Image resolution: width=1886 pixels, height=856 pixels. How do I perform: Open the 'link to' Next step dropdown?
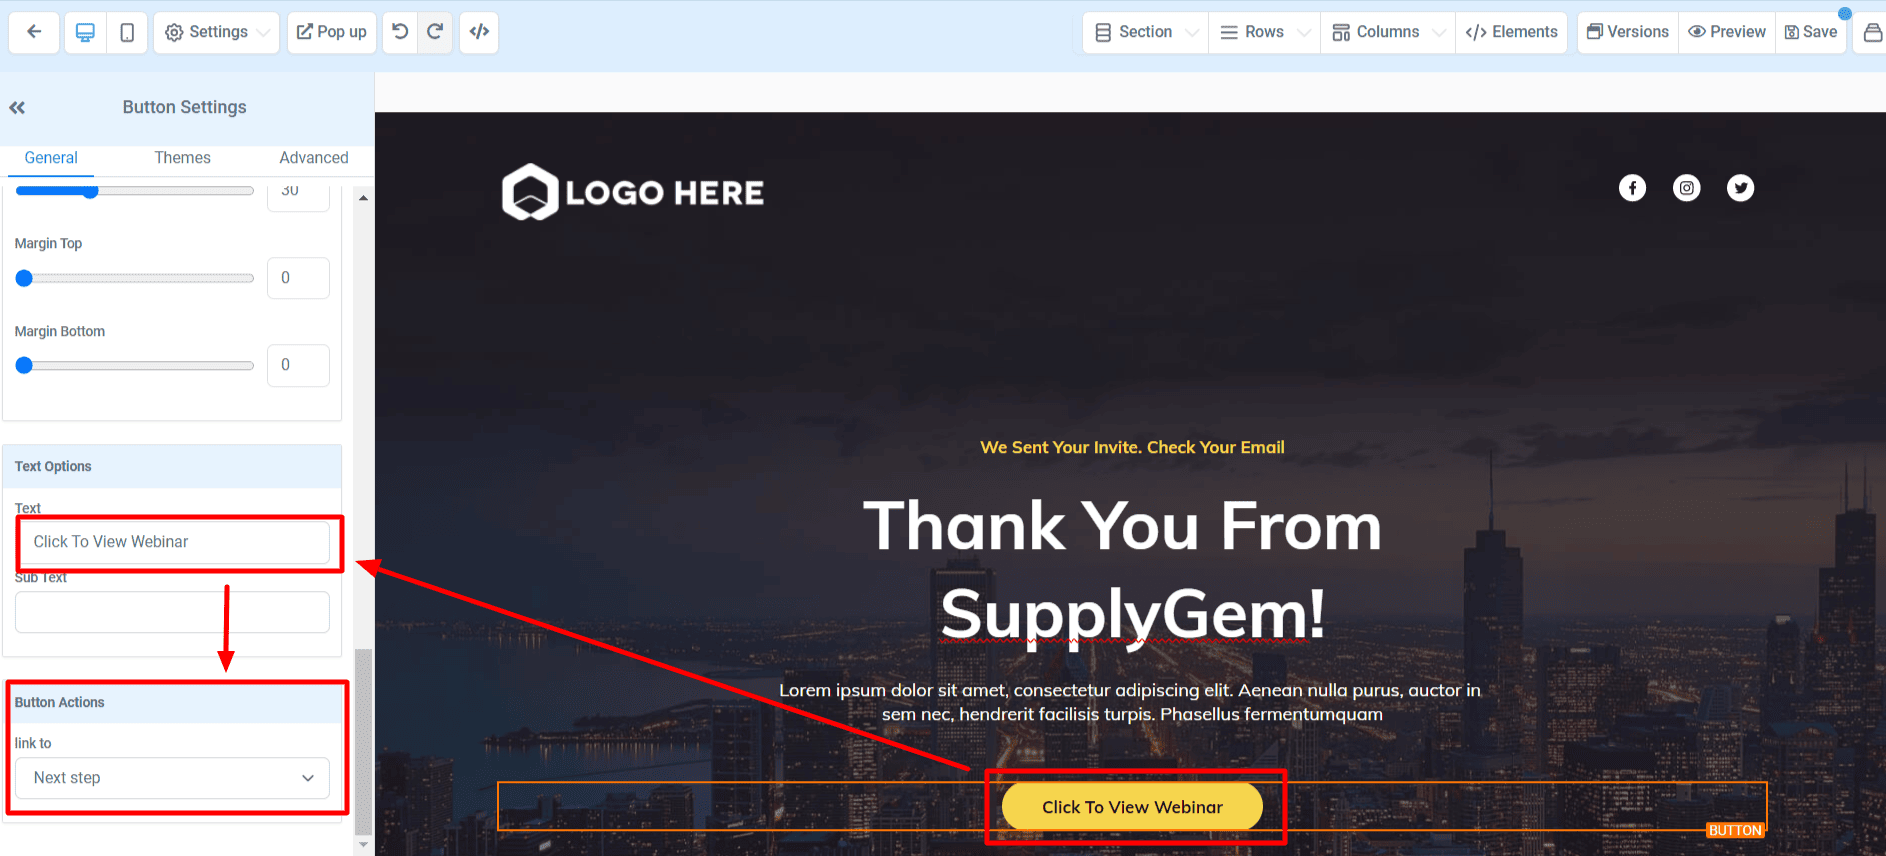[172, 778]
